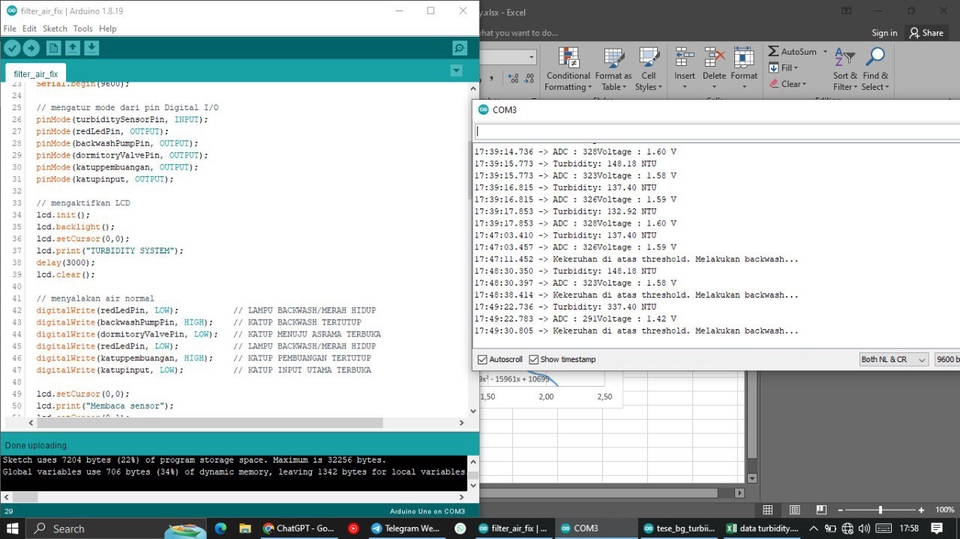This screenshot has height=539, width=960.
Task: Click scroll-right arrow in Excel horizontal scrollbar
Action: [739, 492]
